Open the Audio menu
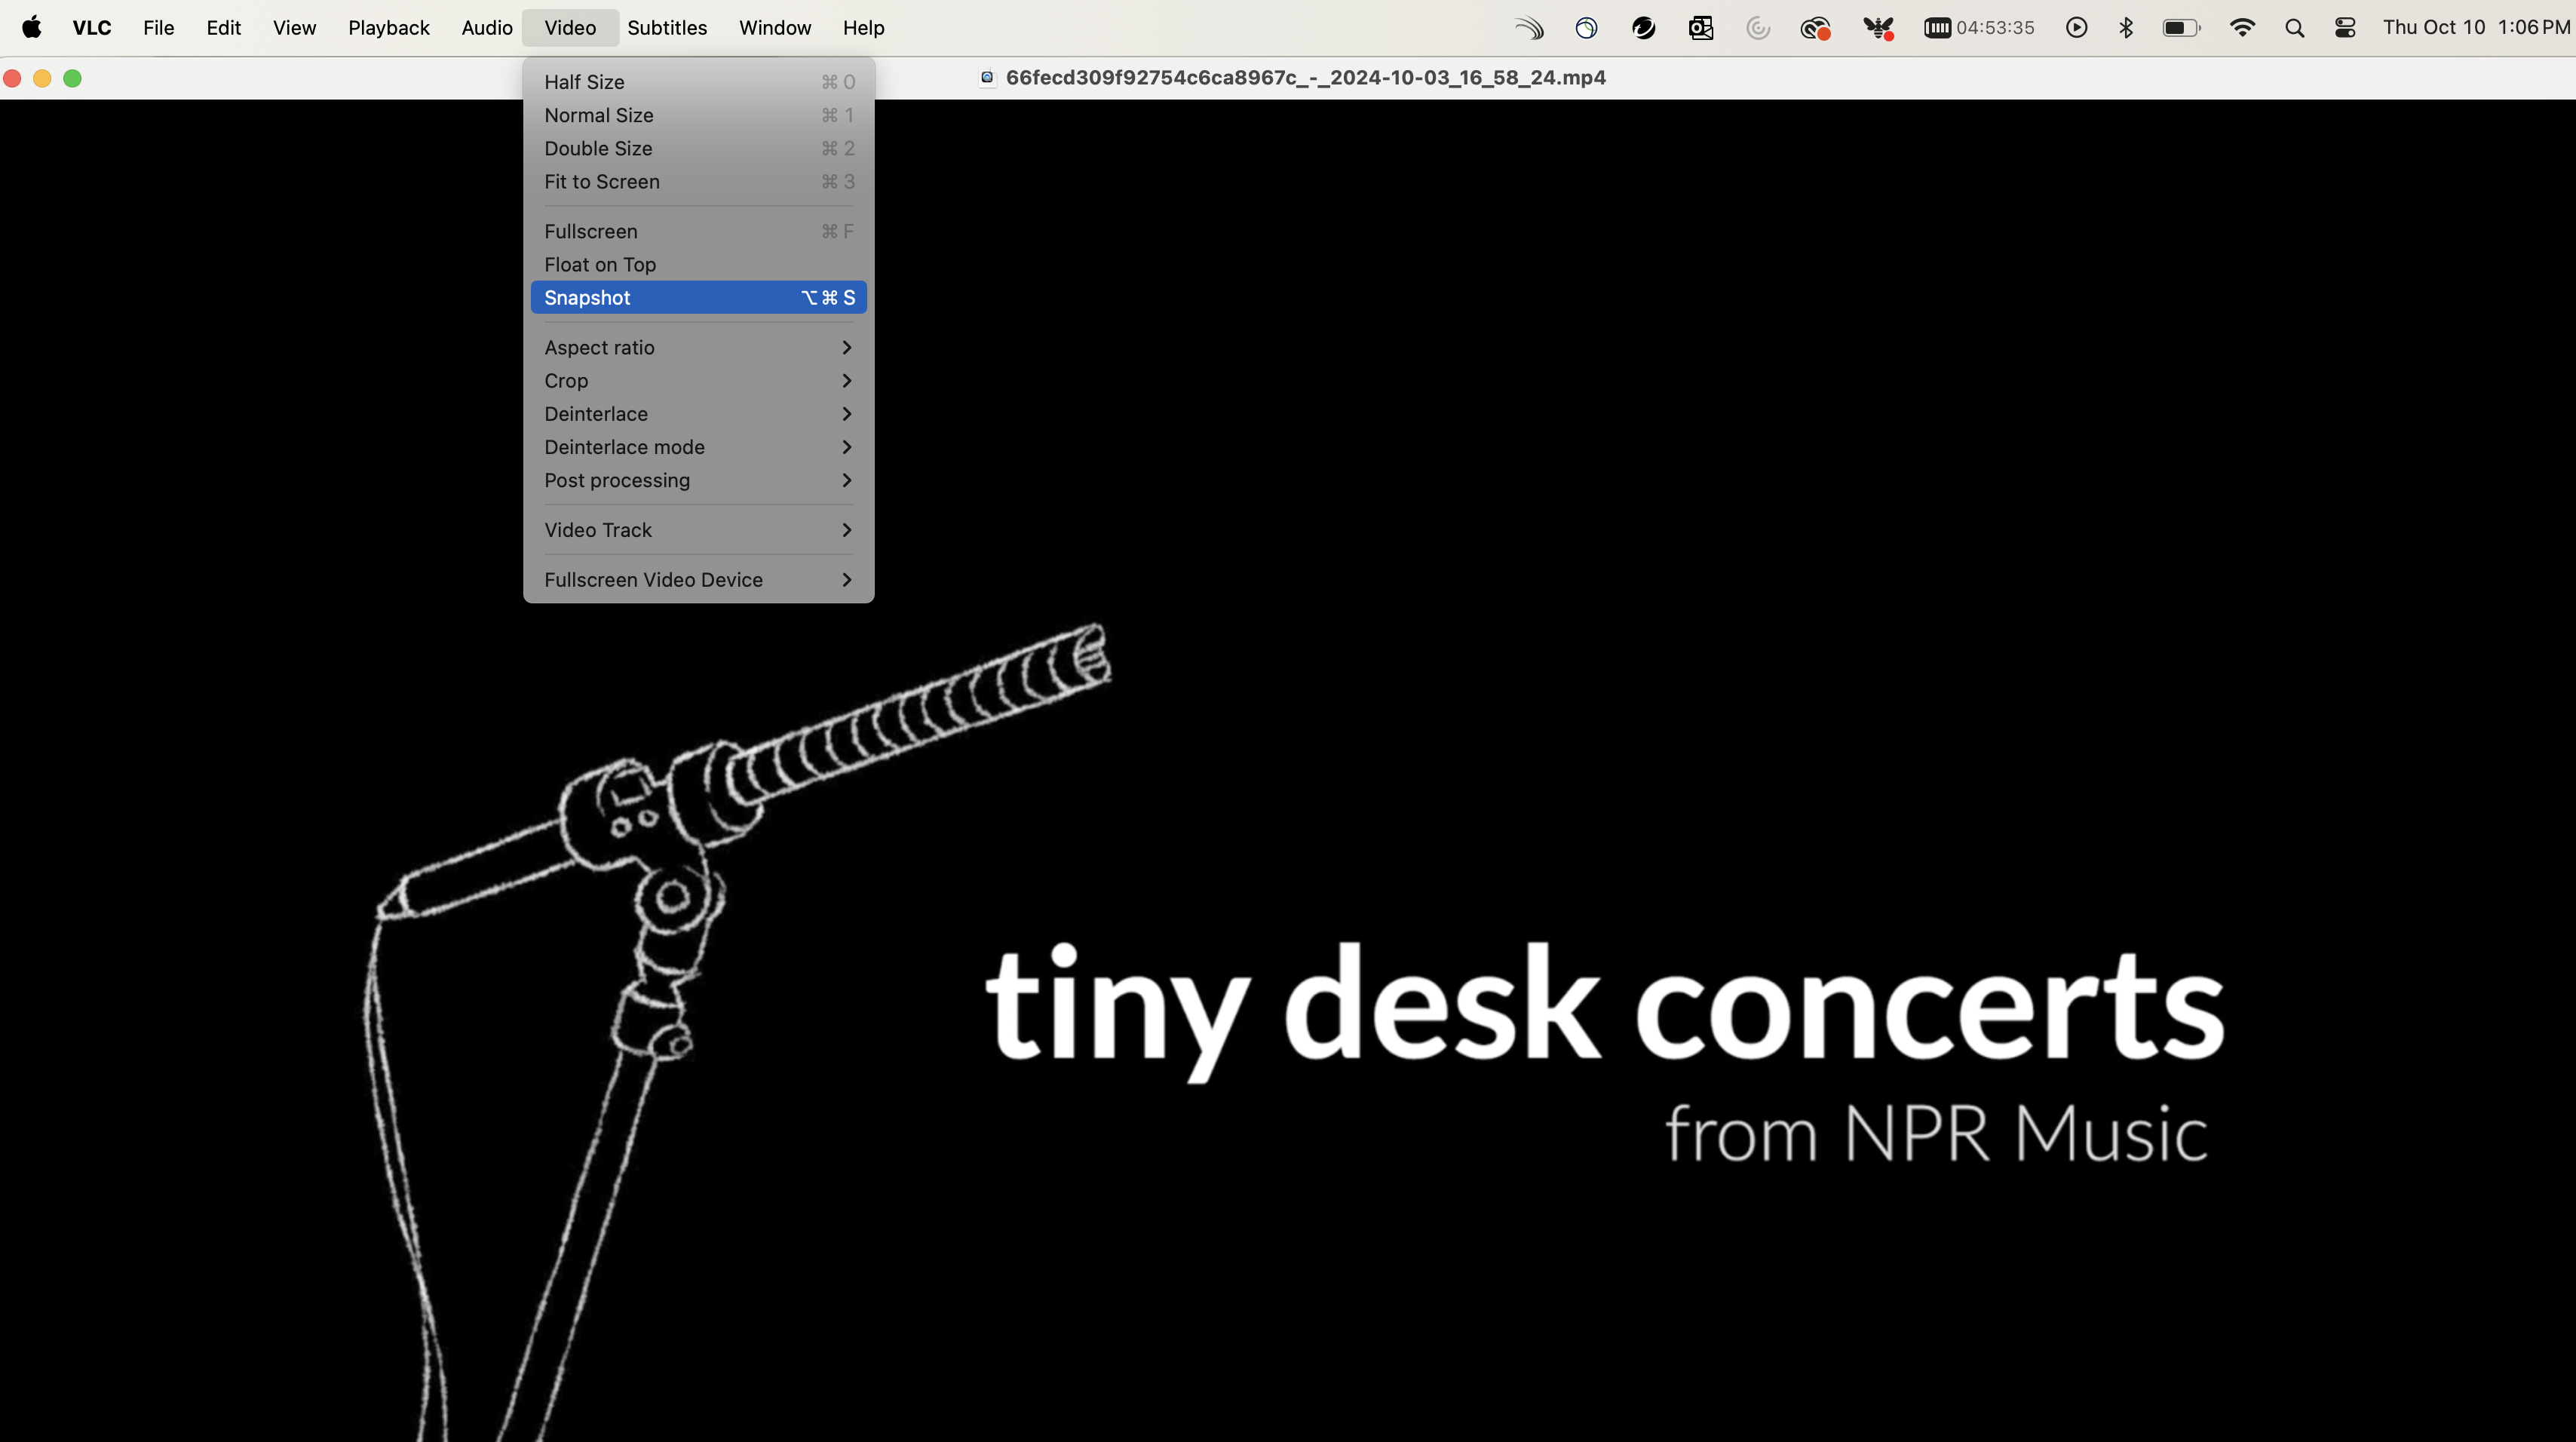Viewport: 2576px width, 1442px height. (x=487, y=27)
